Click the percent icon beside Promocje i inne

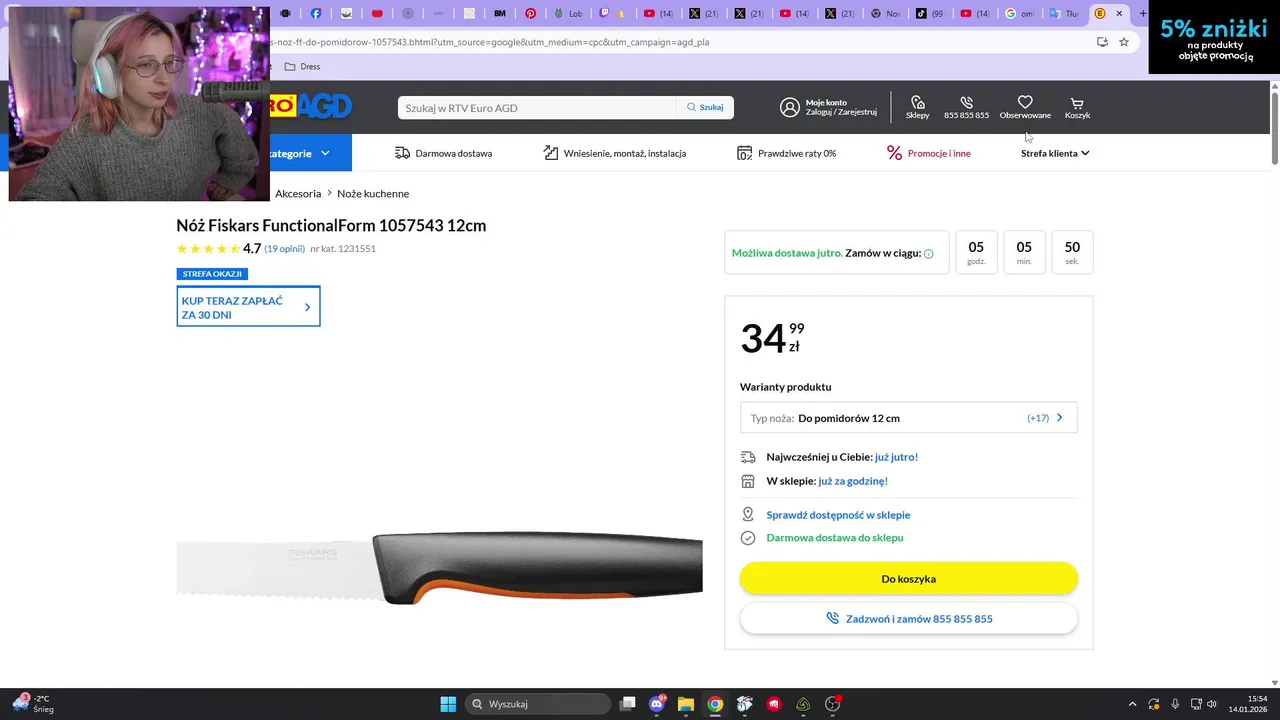pos(894,153)
